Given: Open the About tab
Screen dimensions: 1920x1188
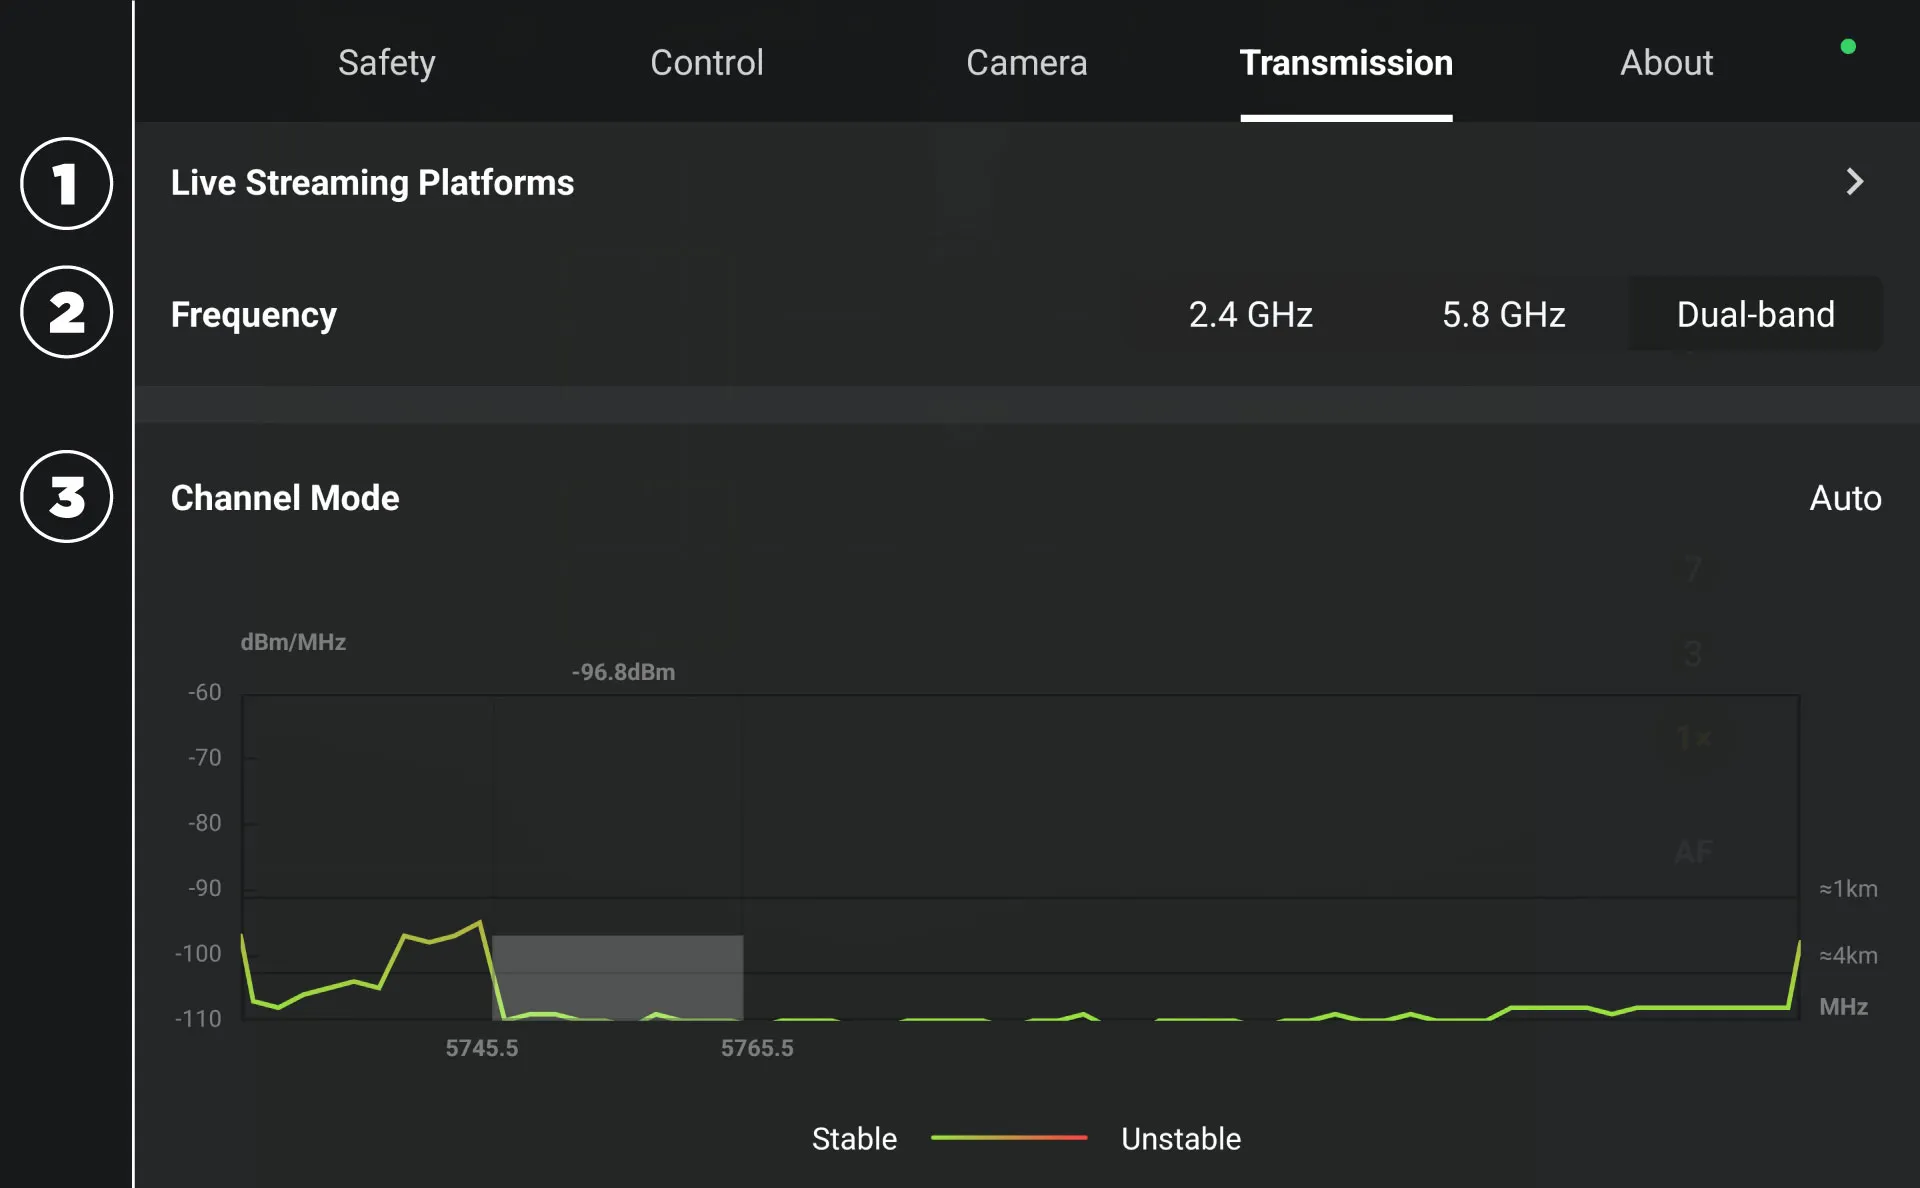Looking at the screenshot, I should 1666,62.
